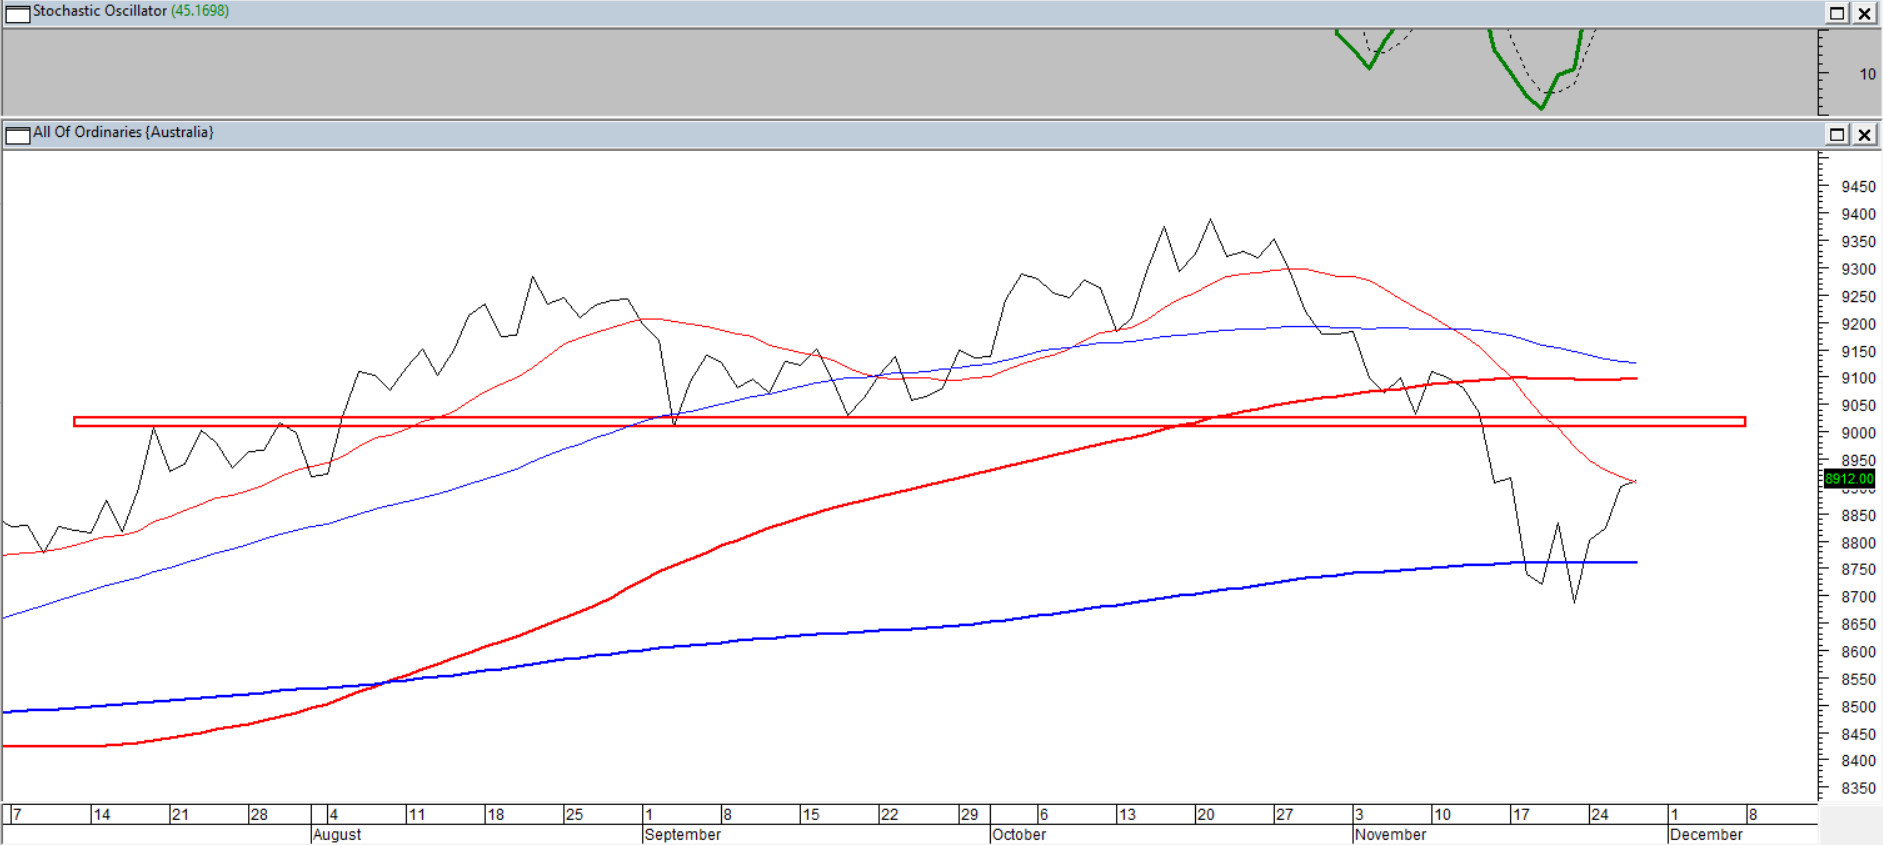This screenshot has height=845, width=1883.
Task: Click the September label on date axis
Action: tap(682, 834)
